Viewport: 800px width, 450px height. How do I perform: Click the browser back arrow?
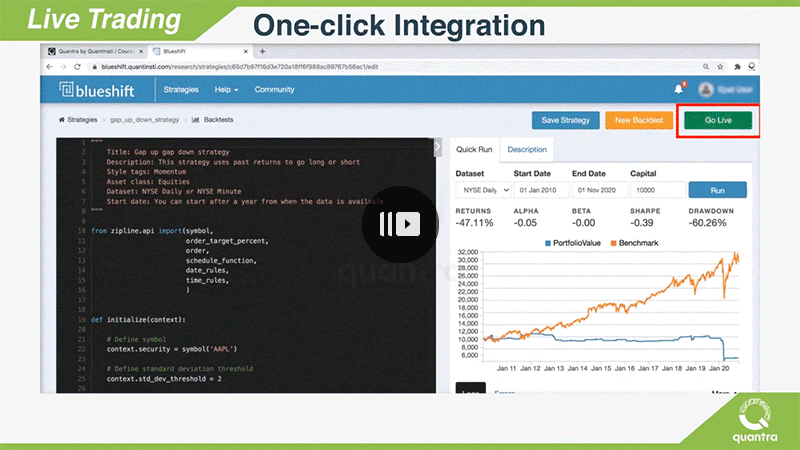(49, 67)
